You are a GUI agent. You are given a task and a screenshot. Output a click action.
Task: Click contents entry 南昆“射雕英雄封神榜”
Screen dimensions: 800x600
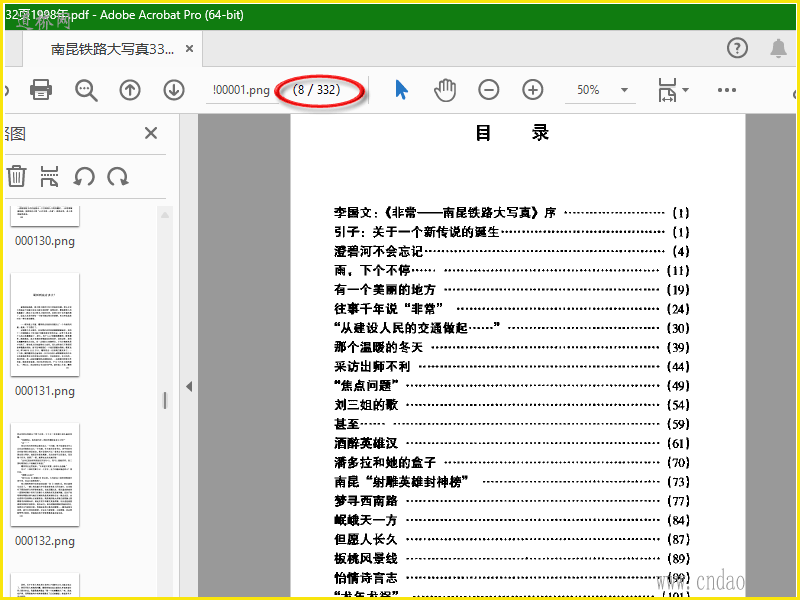[401, 482]
